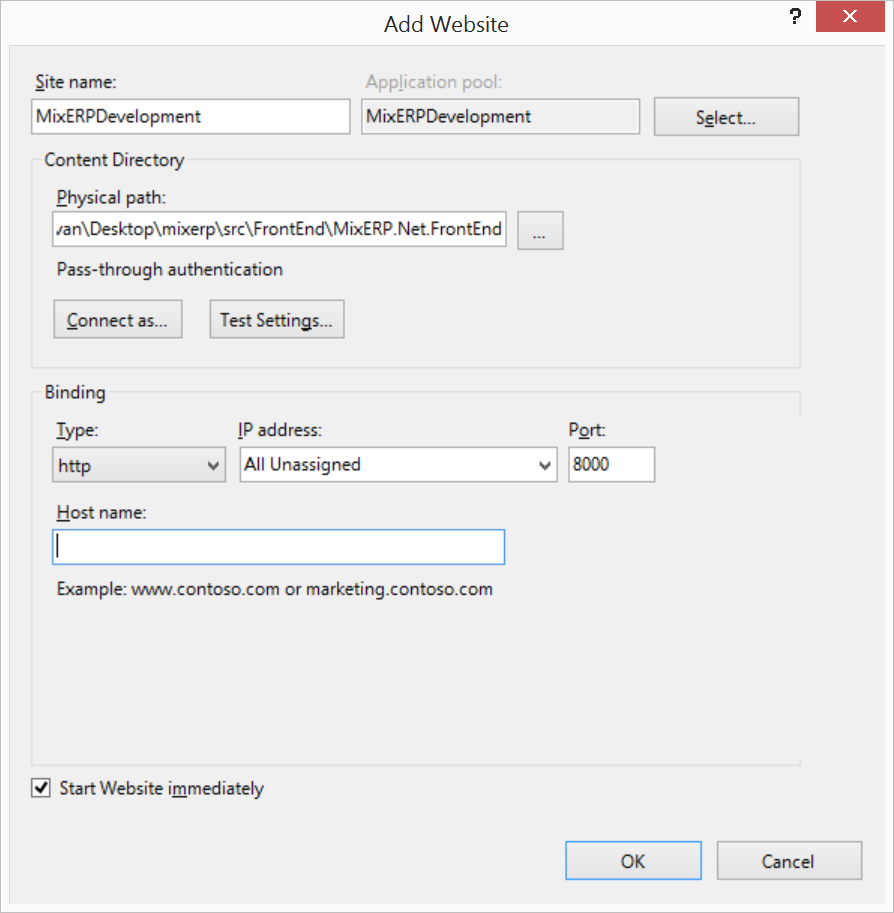Expand the binding Type dropdown
Viewport: 894px width, 913px height.
pyautogui.click(x=139, y=465)
